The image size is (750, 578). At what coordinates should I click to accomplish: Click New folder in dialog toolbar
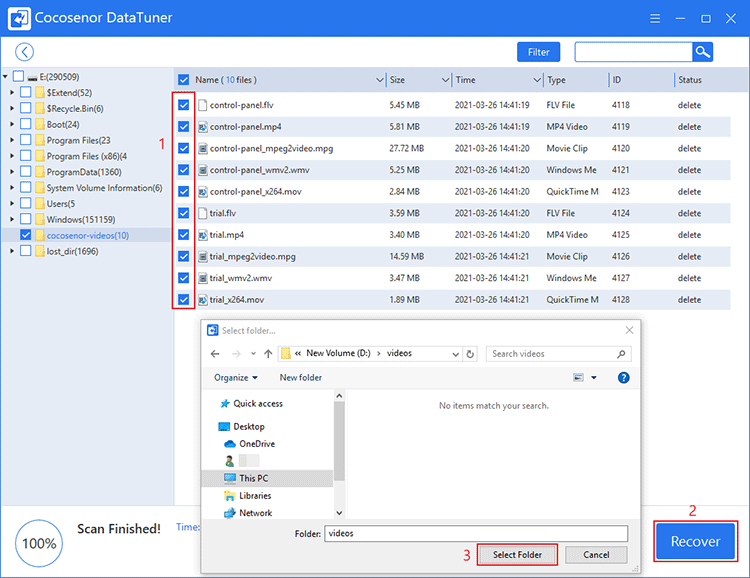[x=301, y=378]
